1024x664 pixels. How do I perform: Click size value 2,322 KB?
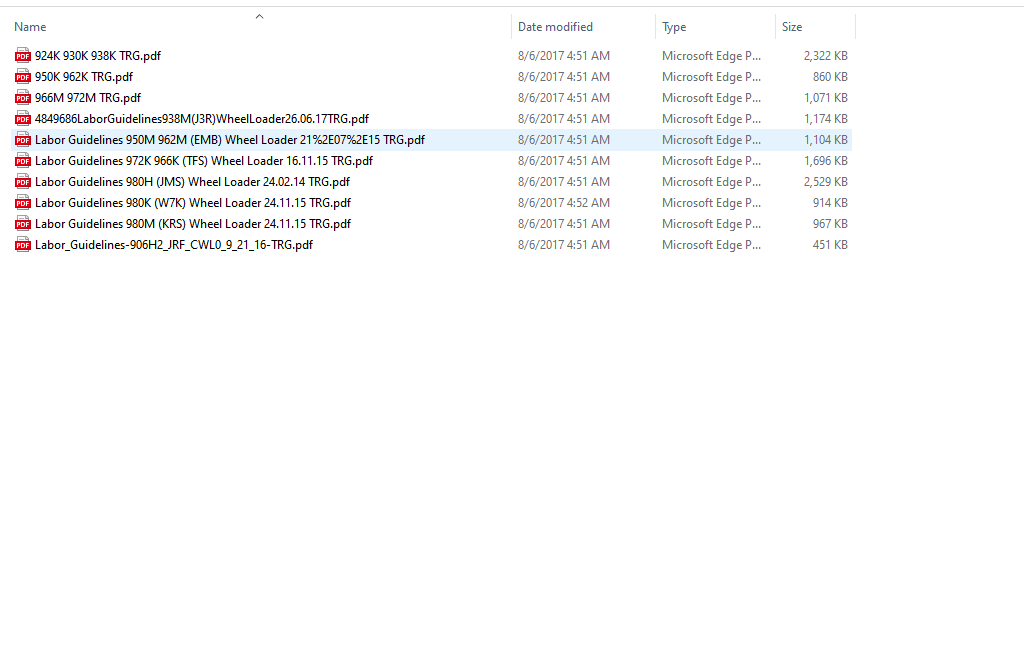pos(825,56)
